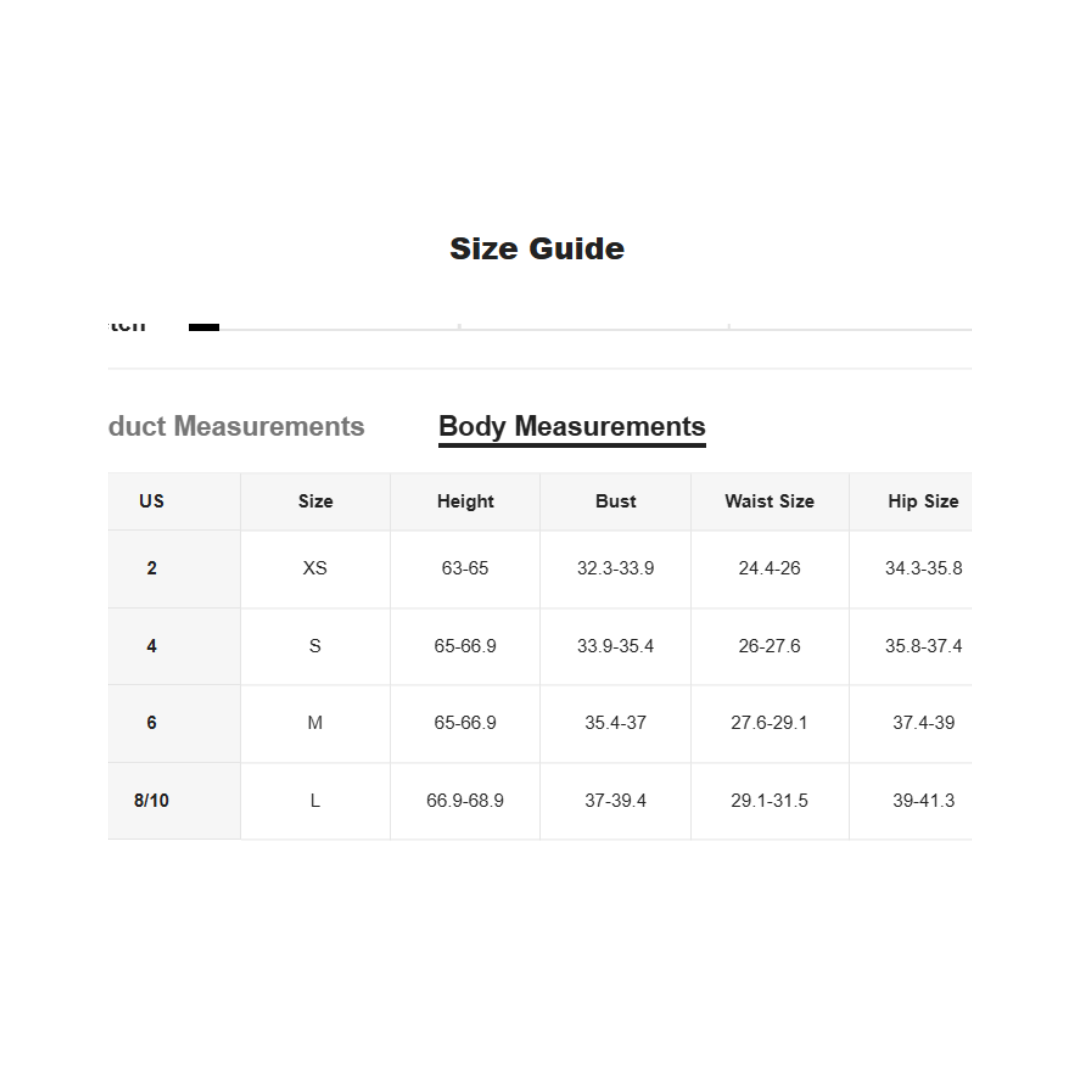Click the 26-27.6 waist cell
The image size is (1080, 1080).
769,647
